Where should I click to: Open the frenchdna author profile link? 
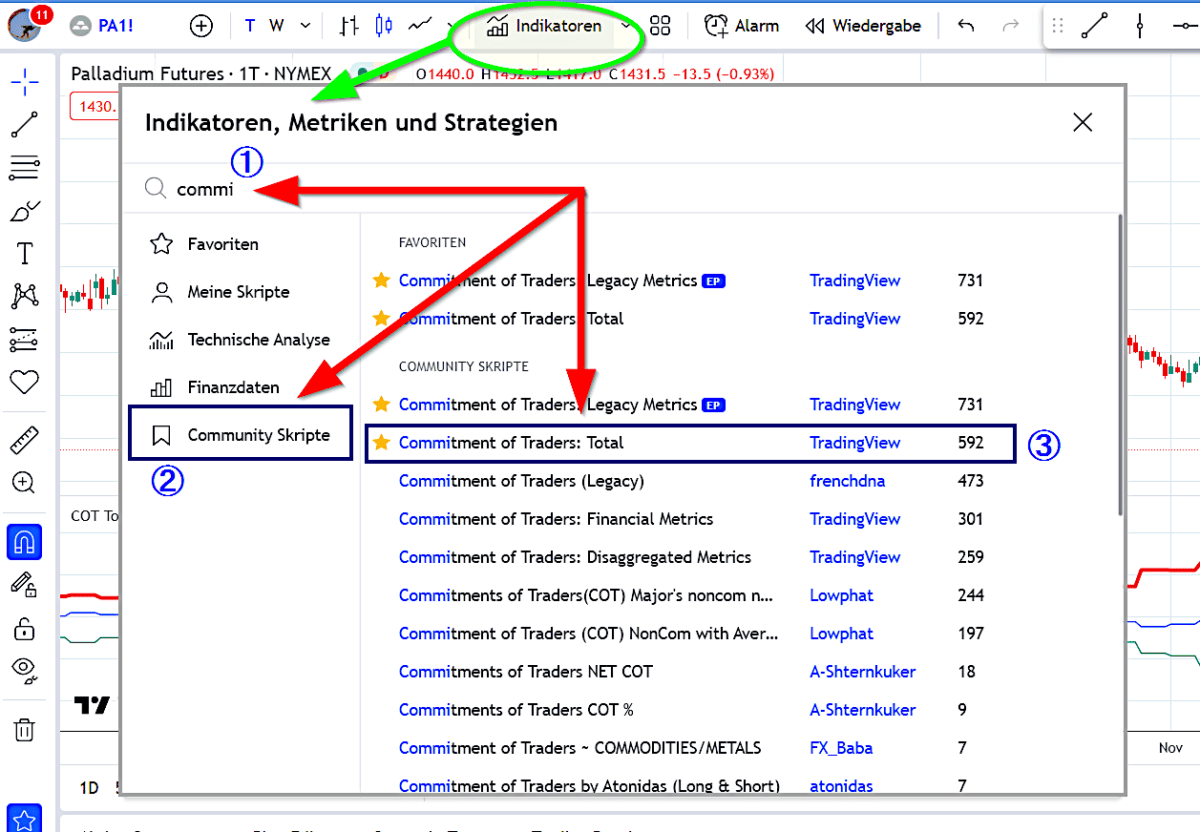click(x=847, y=481)
